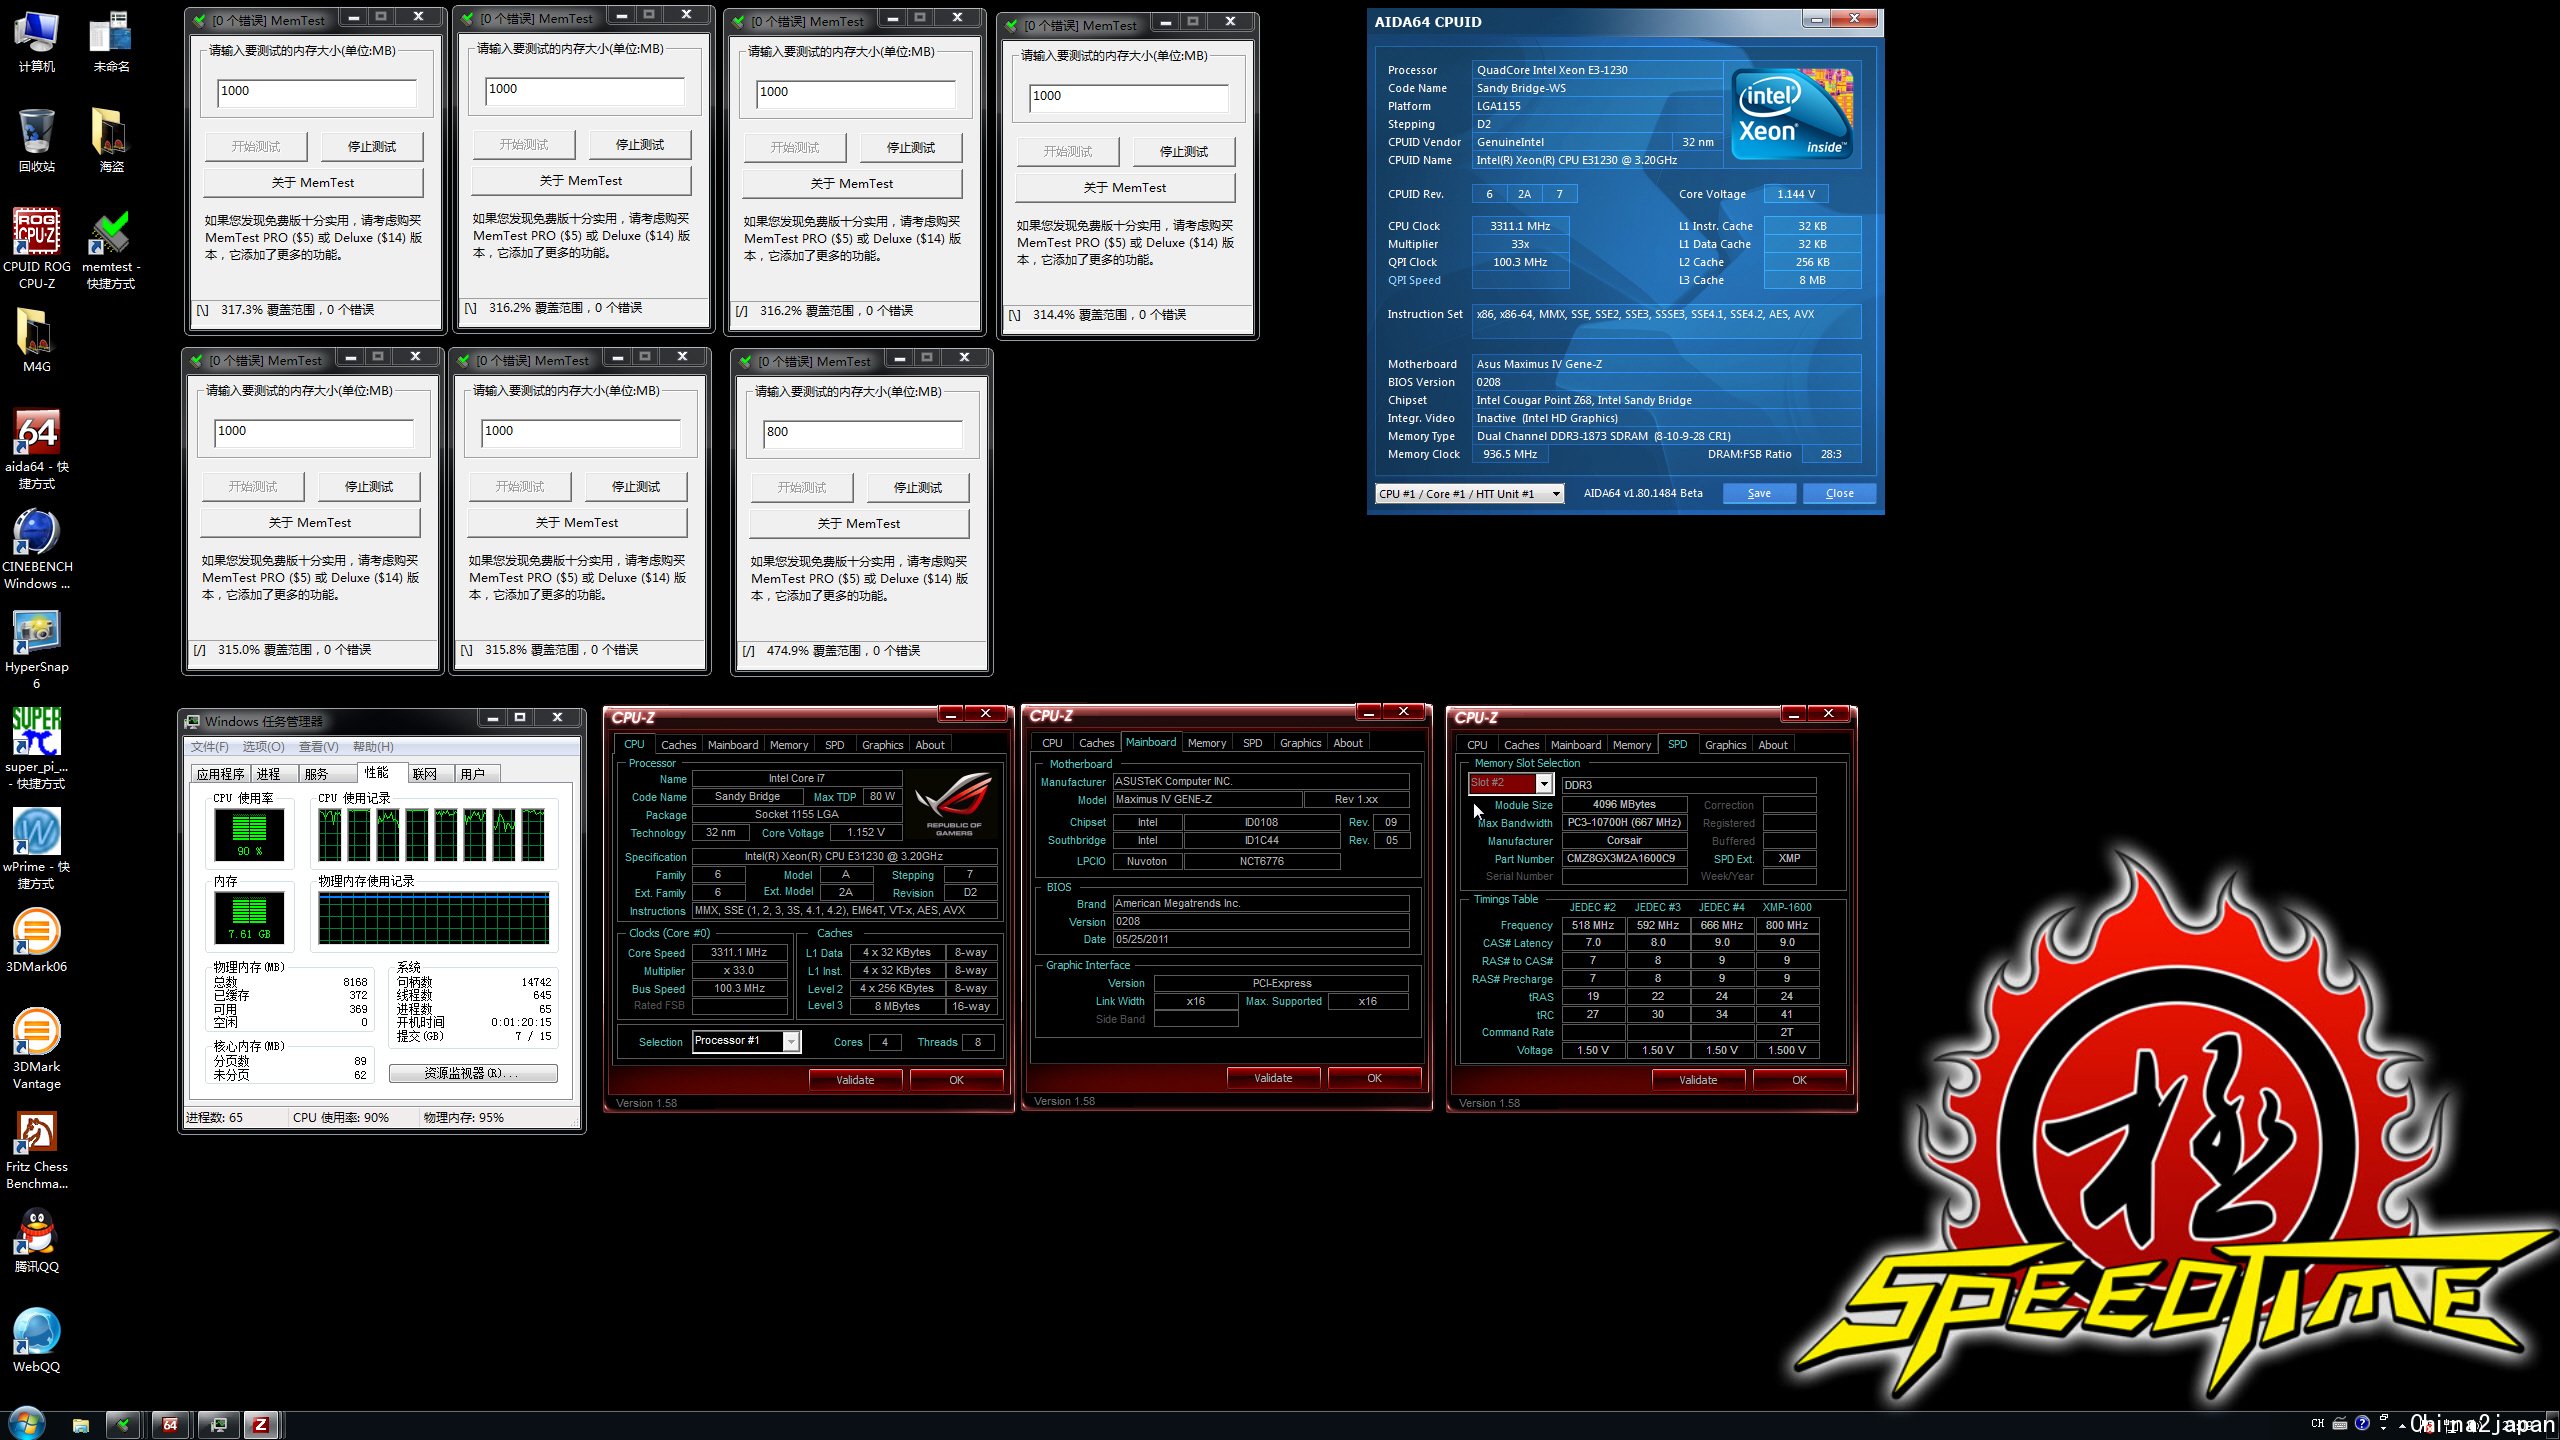Switch to 应用程序 tab in Task Manager

[x=220, y=774]
